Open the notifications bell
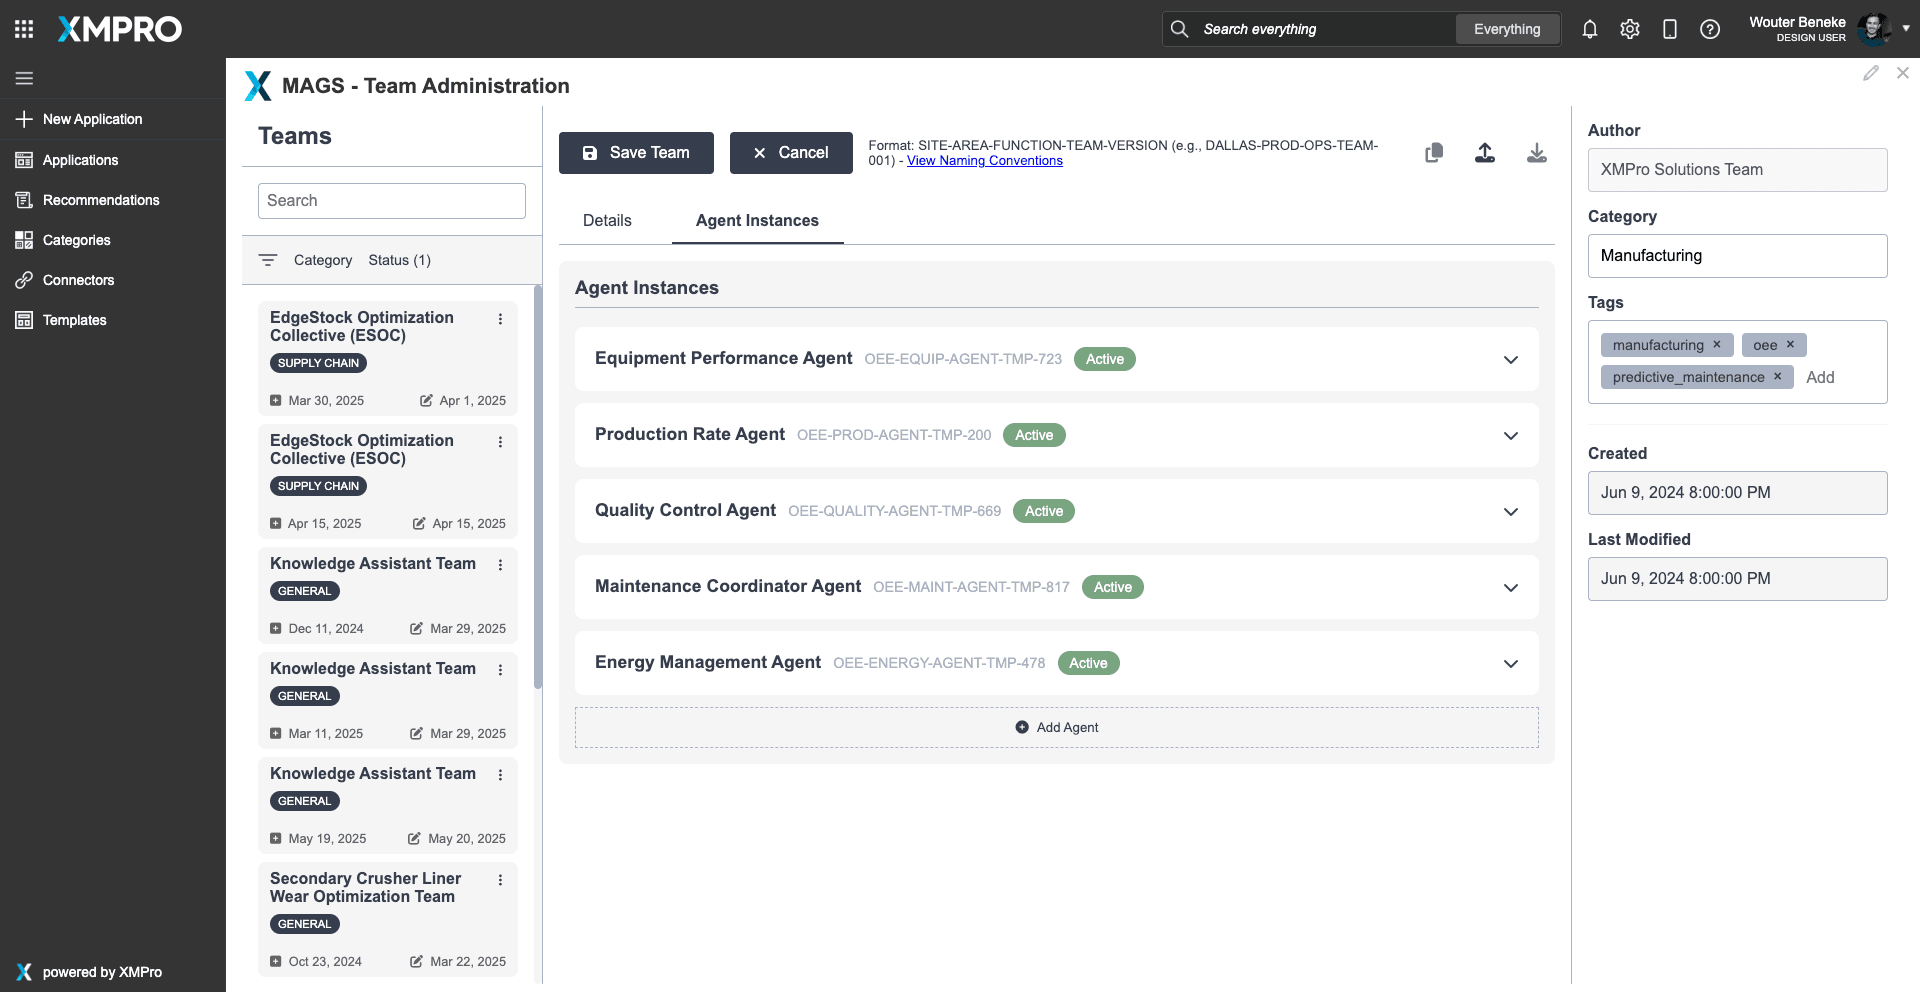The image size is (1920, 992). coord(1590,30)
